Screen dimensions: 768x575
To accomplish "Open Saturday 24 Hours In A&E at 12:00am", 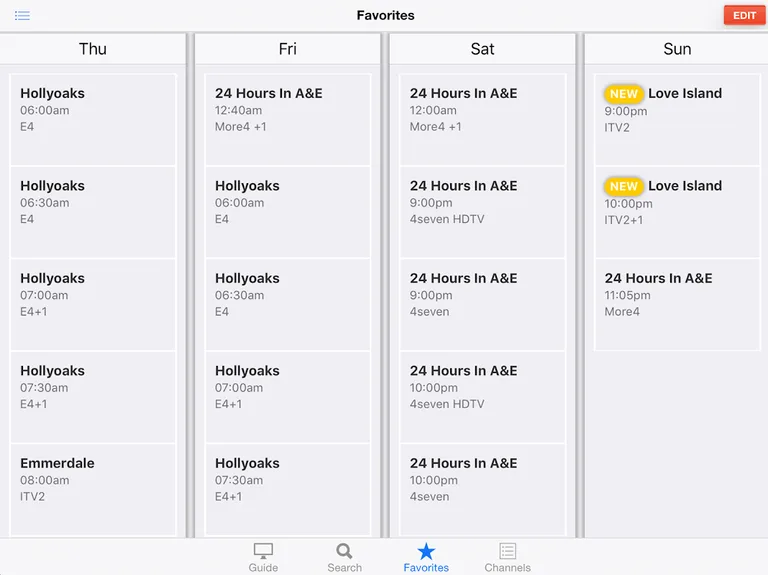I will [x=482, y=119].
